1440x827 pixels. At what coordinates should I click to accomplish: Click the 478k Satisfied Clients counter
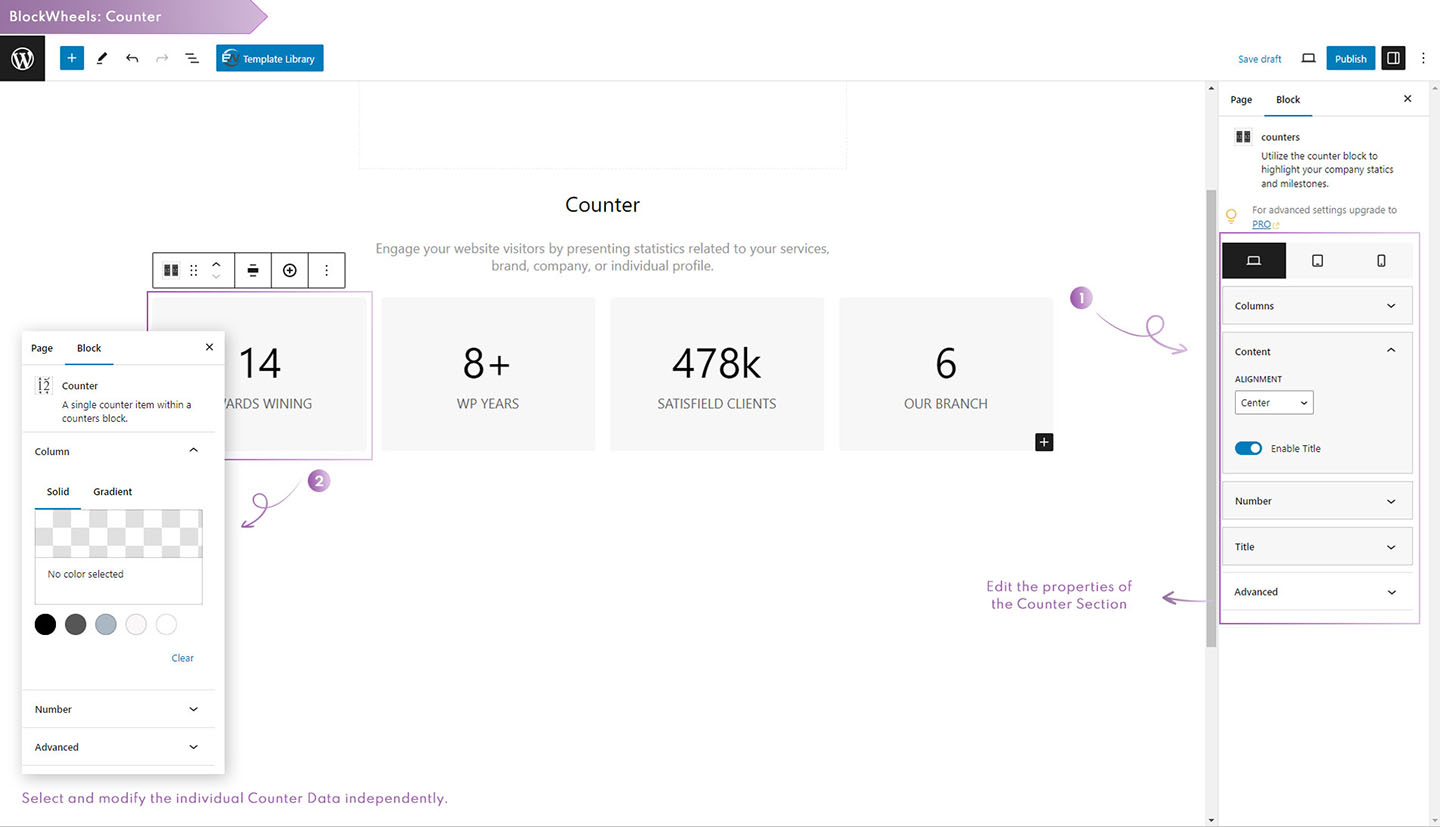point(716,374)
